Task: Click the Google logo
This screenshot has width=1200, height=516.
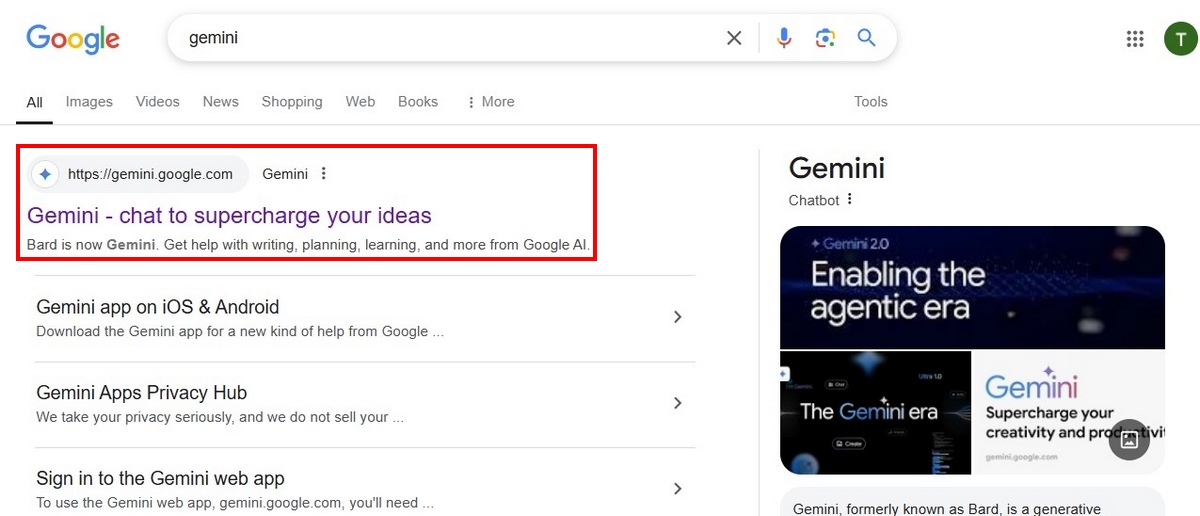Action: tap(73, 39)
